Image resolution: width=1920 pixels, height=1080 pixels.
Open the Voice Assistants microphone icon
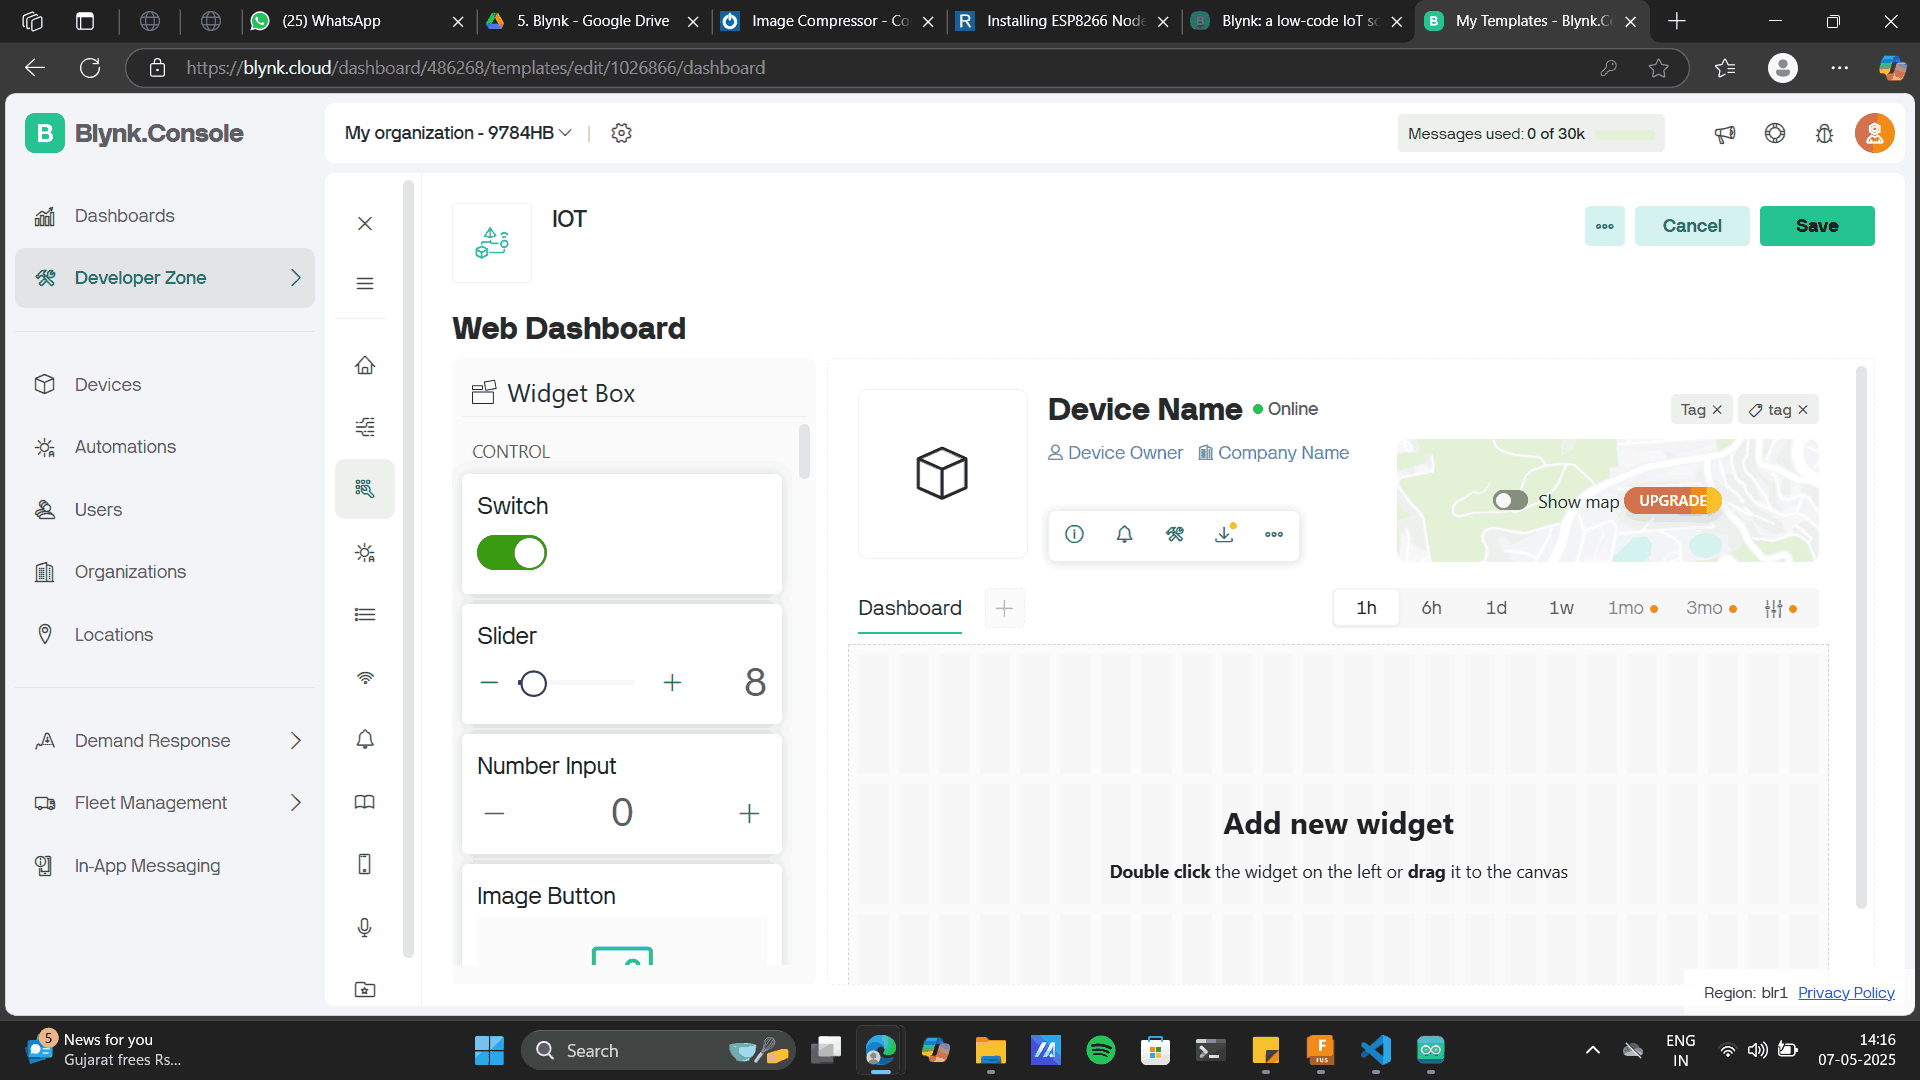(x=365, y=927)
